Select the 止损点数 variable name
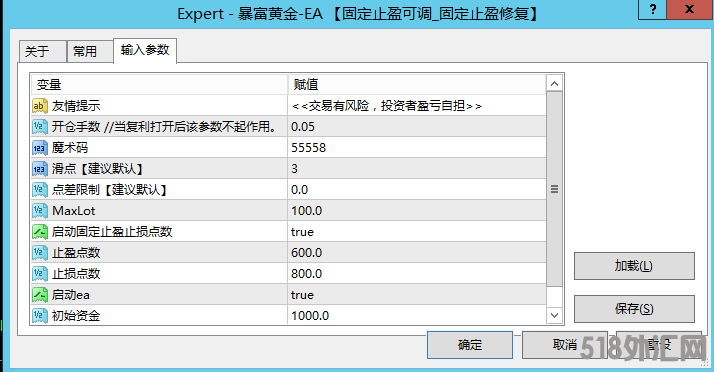Screen dimensions: 714x372 click(76, 273)
